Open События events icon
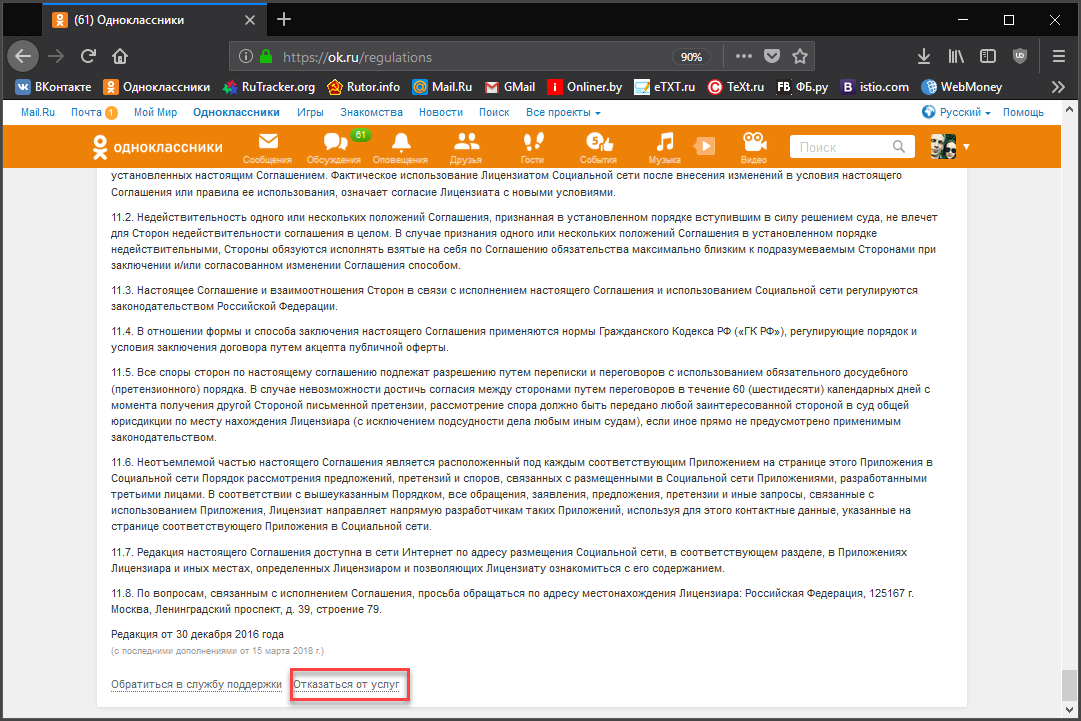The image size is (1081, 721). click(598, 145)
